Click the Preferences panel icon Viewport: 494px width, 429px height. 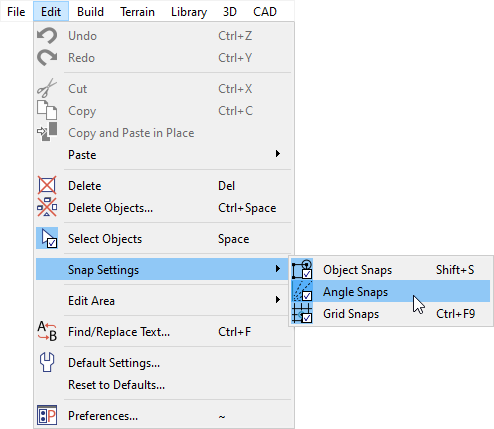(47, 415)
